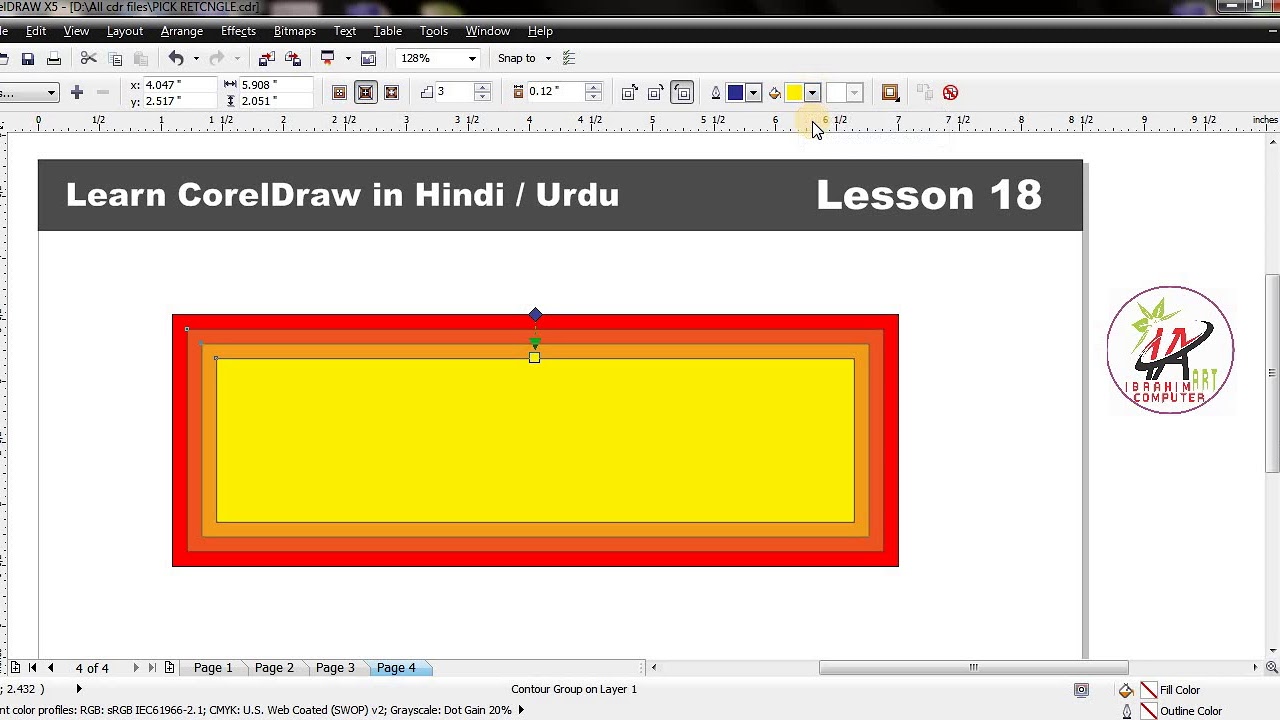This screenshot has height=720, width=1280.
Task: Click the white end fill color swatch
Action: tap(836, 93)
